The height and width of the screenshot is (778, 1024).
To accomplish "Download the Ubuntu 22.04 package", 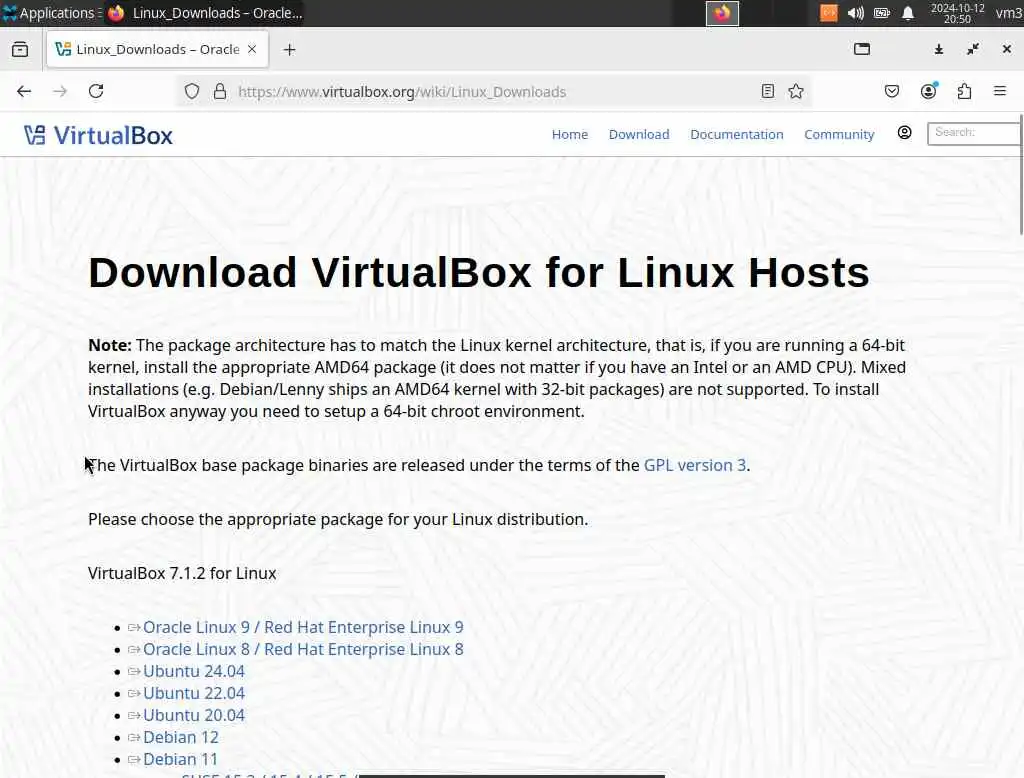I will (x=194, y=693).
